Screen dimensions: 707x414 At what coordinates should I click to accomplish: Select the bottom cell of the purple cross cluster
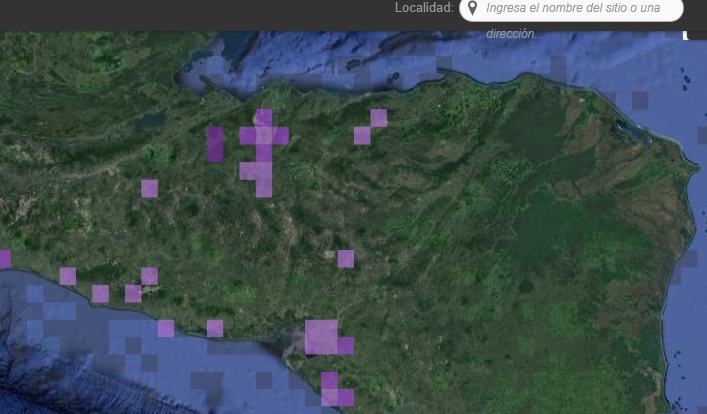[264, 189]
